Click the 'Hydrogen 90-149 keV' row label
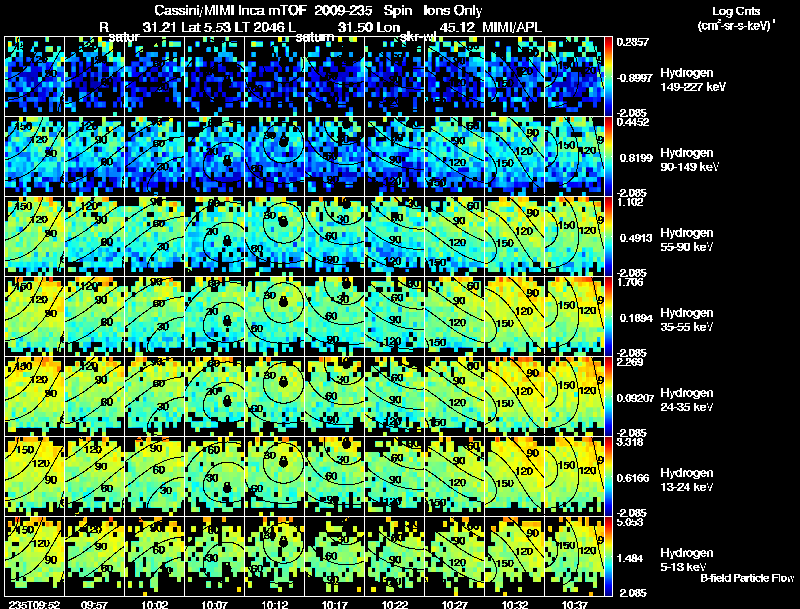This screenshot has height=609, width=800. coord(690,160)
